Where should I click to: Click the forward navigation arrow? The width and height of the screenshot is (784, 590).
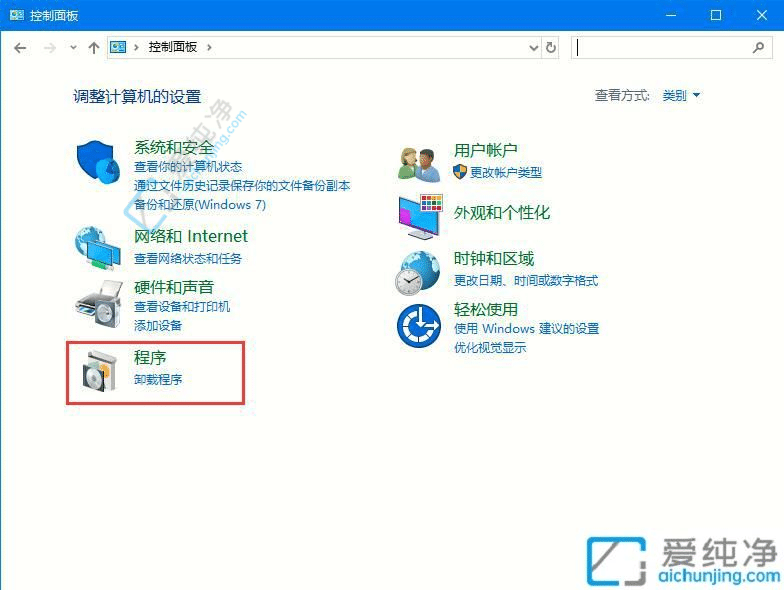50,48
